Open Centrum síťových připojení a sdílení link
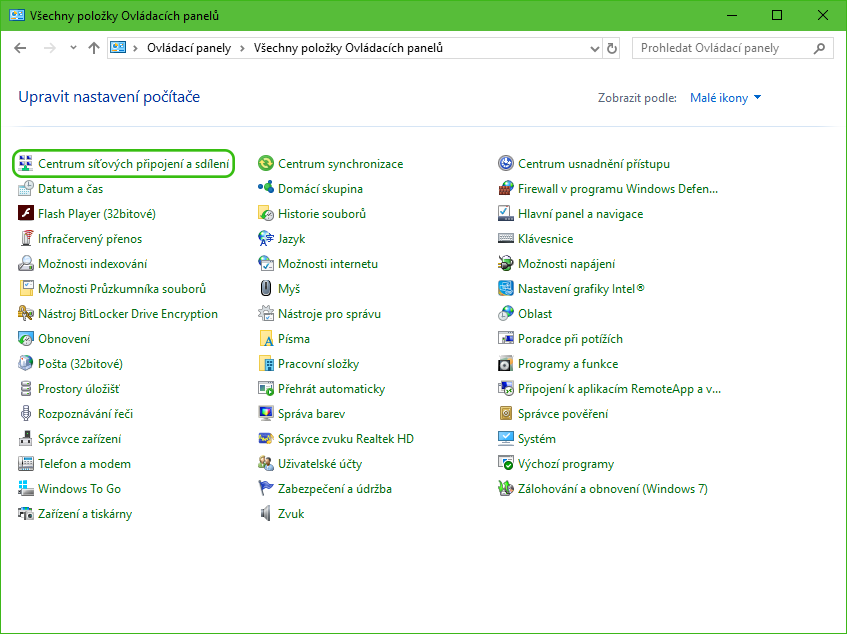Viewport: 847px width, 634px height. point(134,164)
